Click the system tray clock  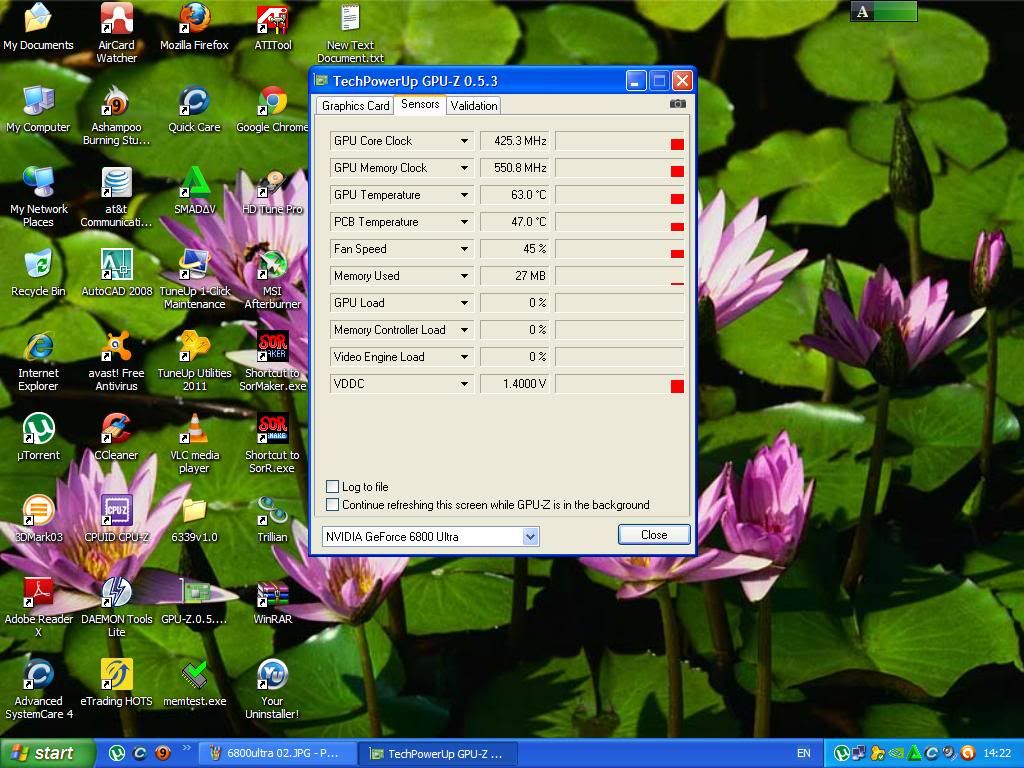pyautogui.click(x=997, y=754)
